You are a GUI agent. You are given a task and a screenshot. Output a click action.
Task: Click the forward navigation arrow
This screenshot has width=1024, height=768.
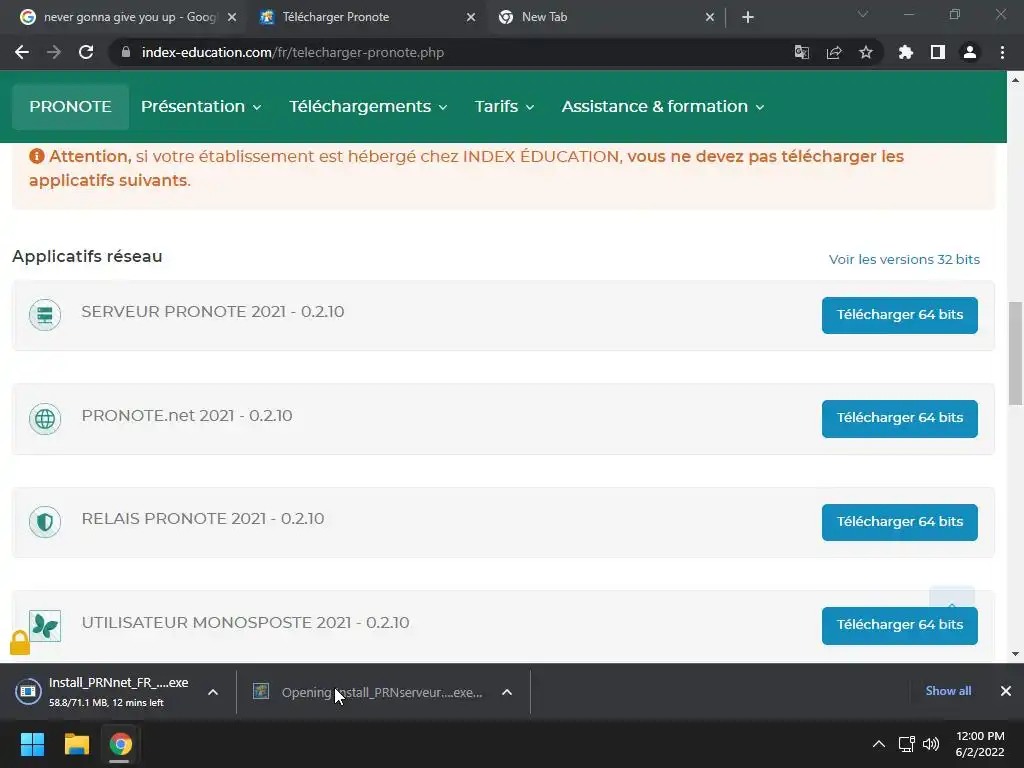pos(54,52)
